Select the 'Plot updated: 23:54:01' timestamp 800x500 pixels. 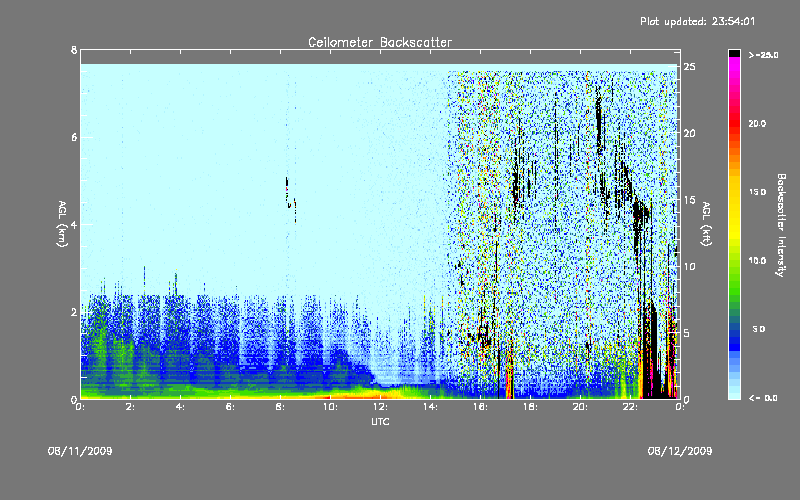click(x=697, y=21)
